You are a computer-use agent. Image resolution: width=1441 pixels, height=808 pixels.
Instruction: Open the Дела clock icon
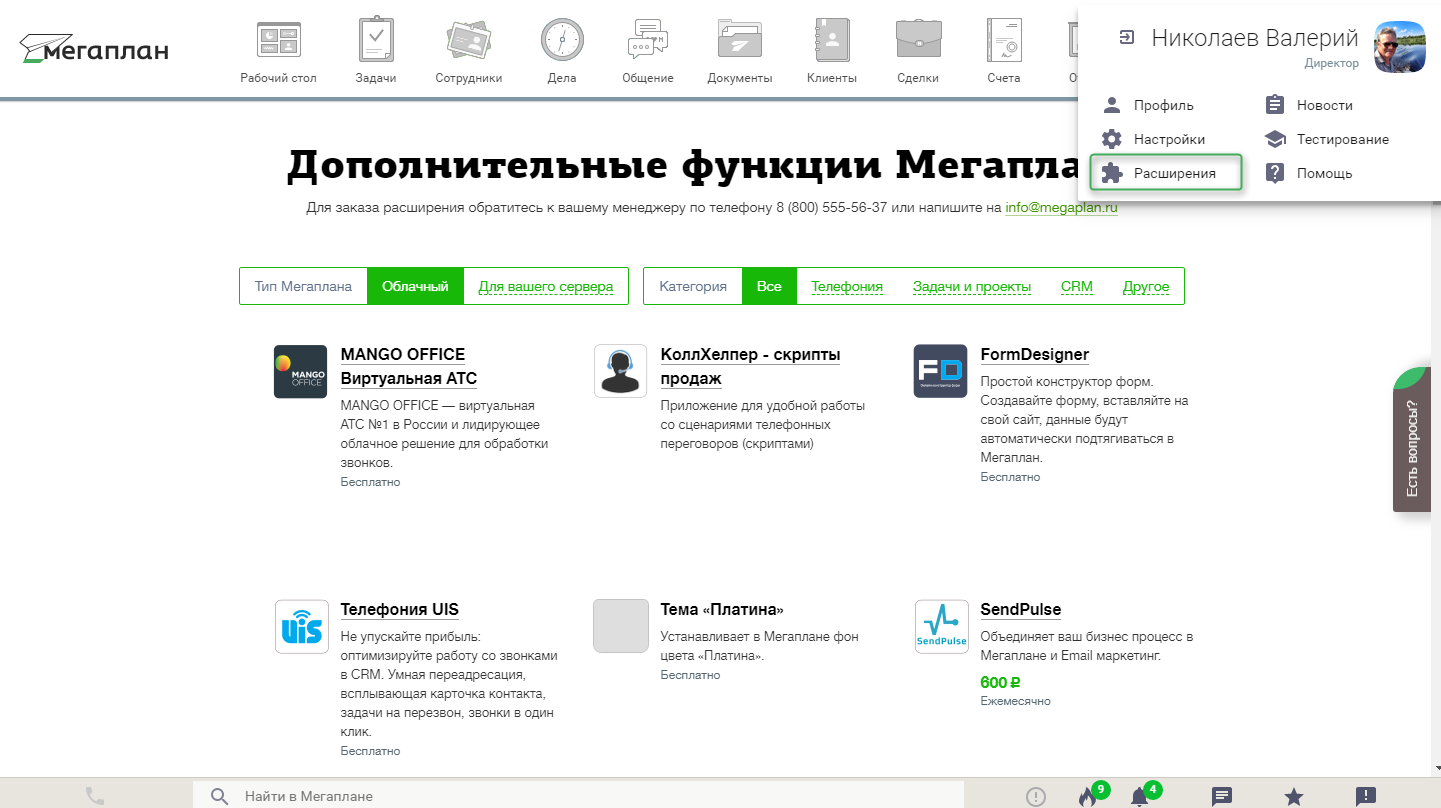point(562,40)
